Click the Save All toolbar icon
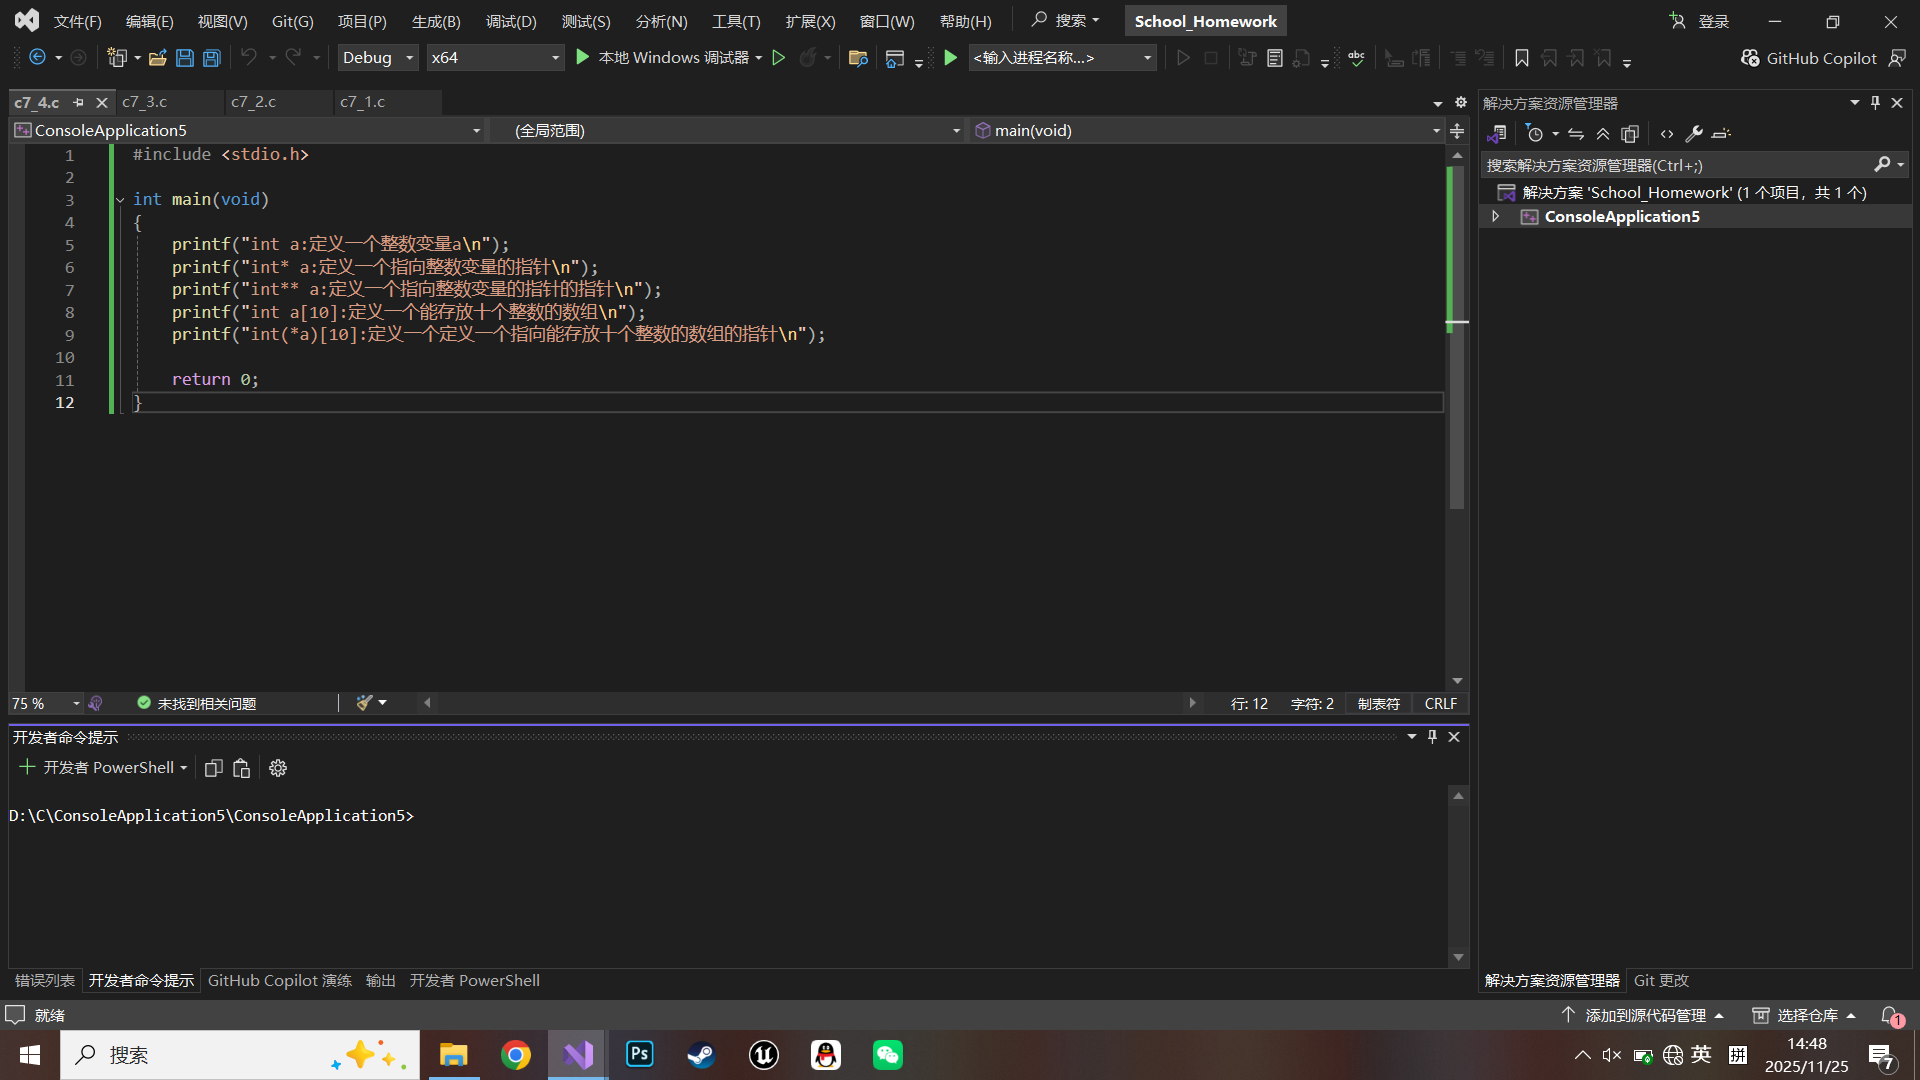This screenshot has height=1080, width=1920. pyautogui.click(x=212, y=58)
